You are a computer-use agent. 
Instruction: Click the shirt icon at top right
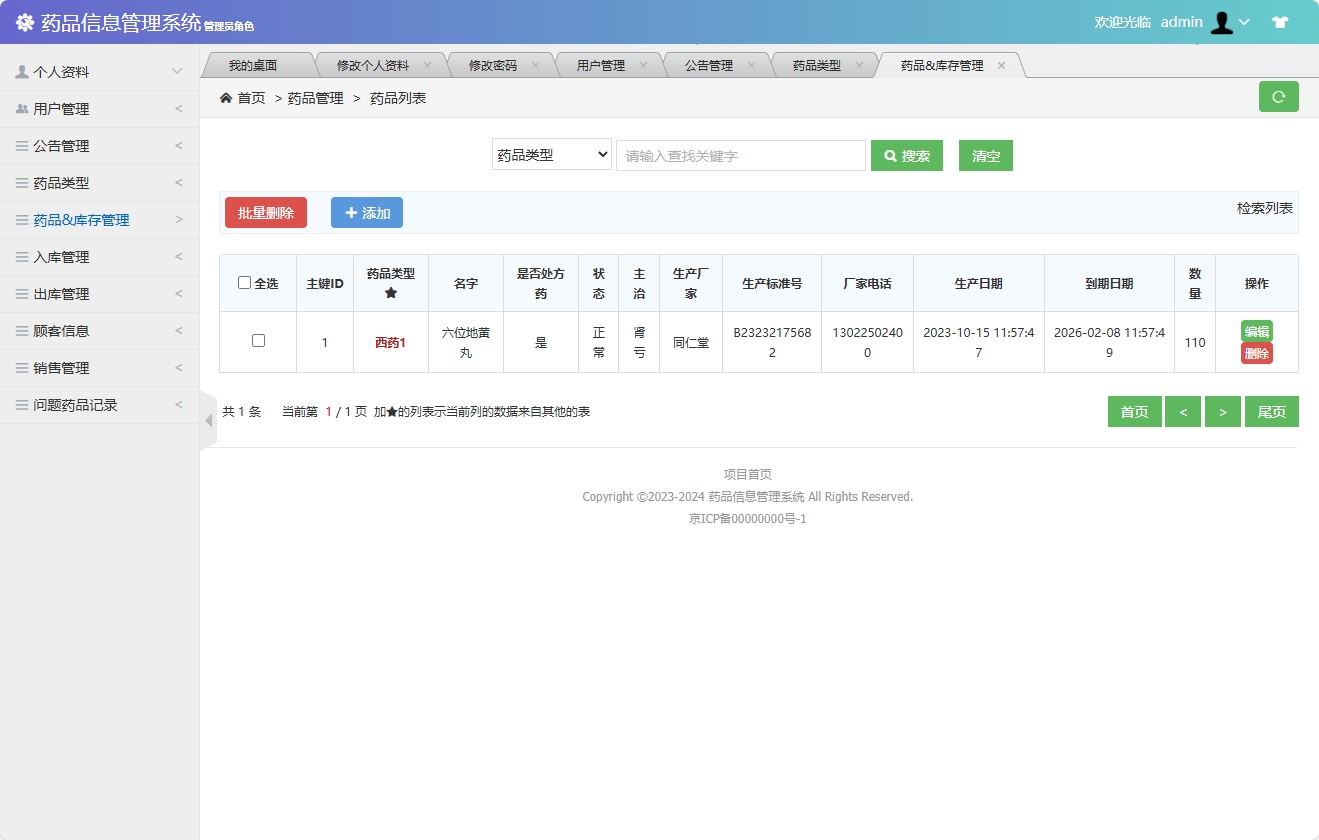[1280, 20]
